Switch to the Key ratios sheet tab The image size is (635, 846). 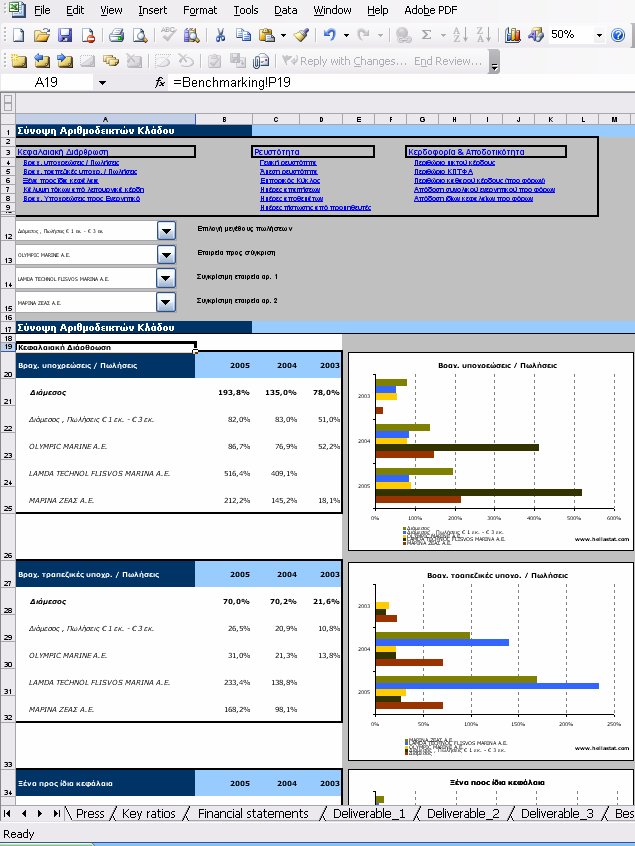point(149,814)
